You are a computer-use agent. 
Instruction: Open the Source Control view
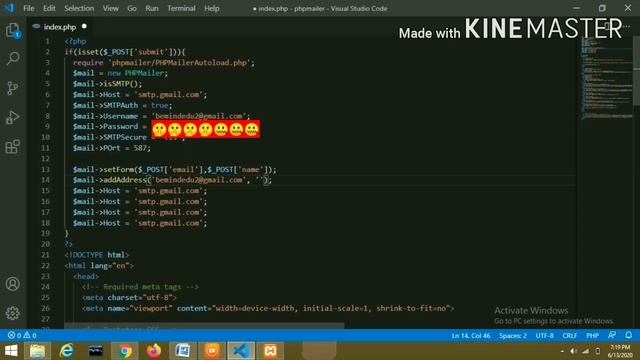coord(13,88)
